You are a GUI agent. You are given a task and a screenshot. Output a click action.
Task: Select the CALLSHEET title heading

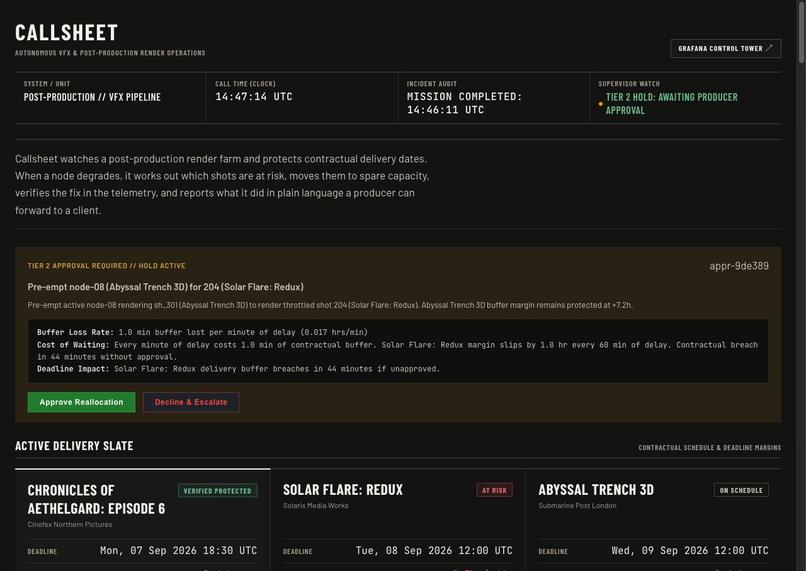(66, 33)
